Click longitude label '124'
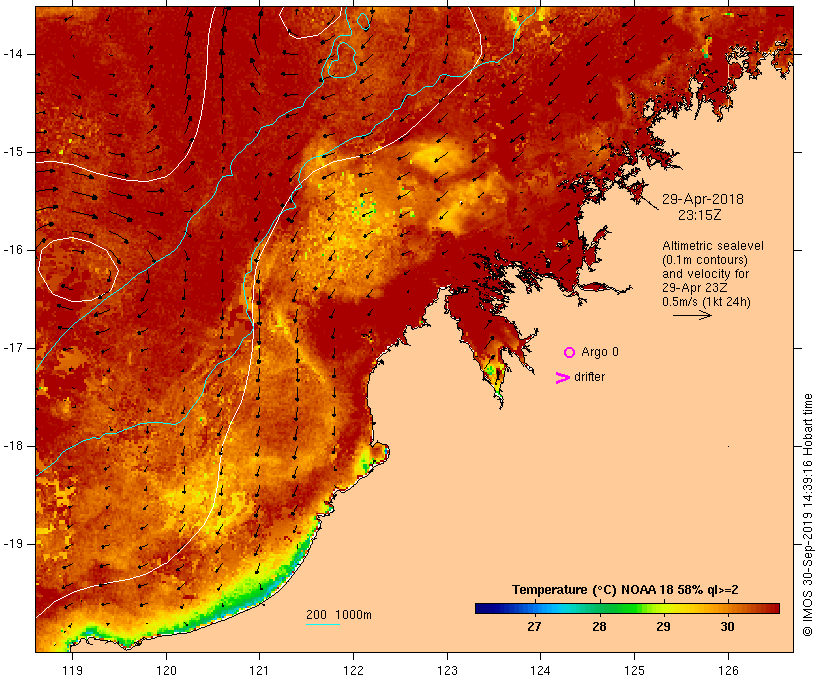 pyautogui.click(x=540, y=671)
